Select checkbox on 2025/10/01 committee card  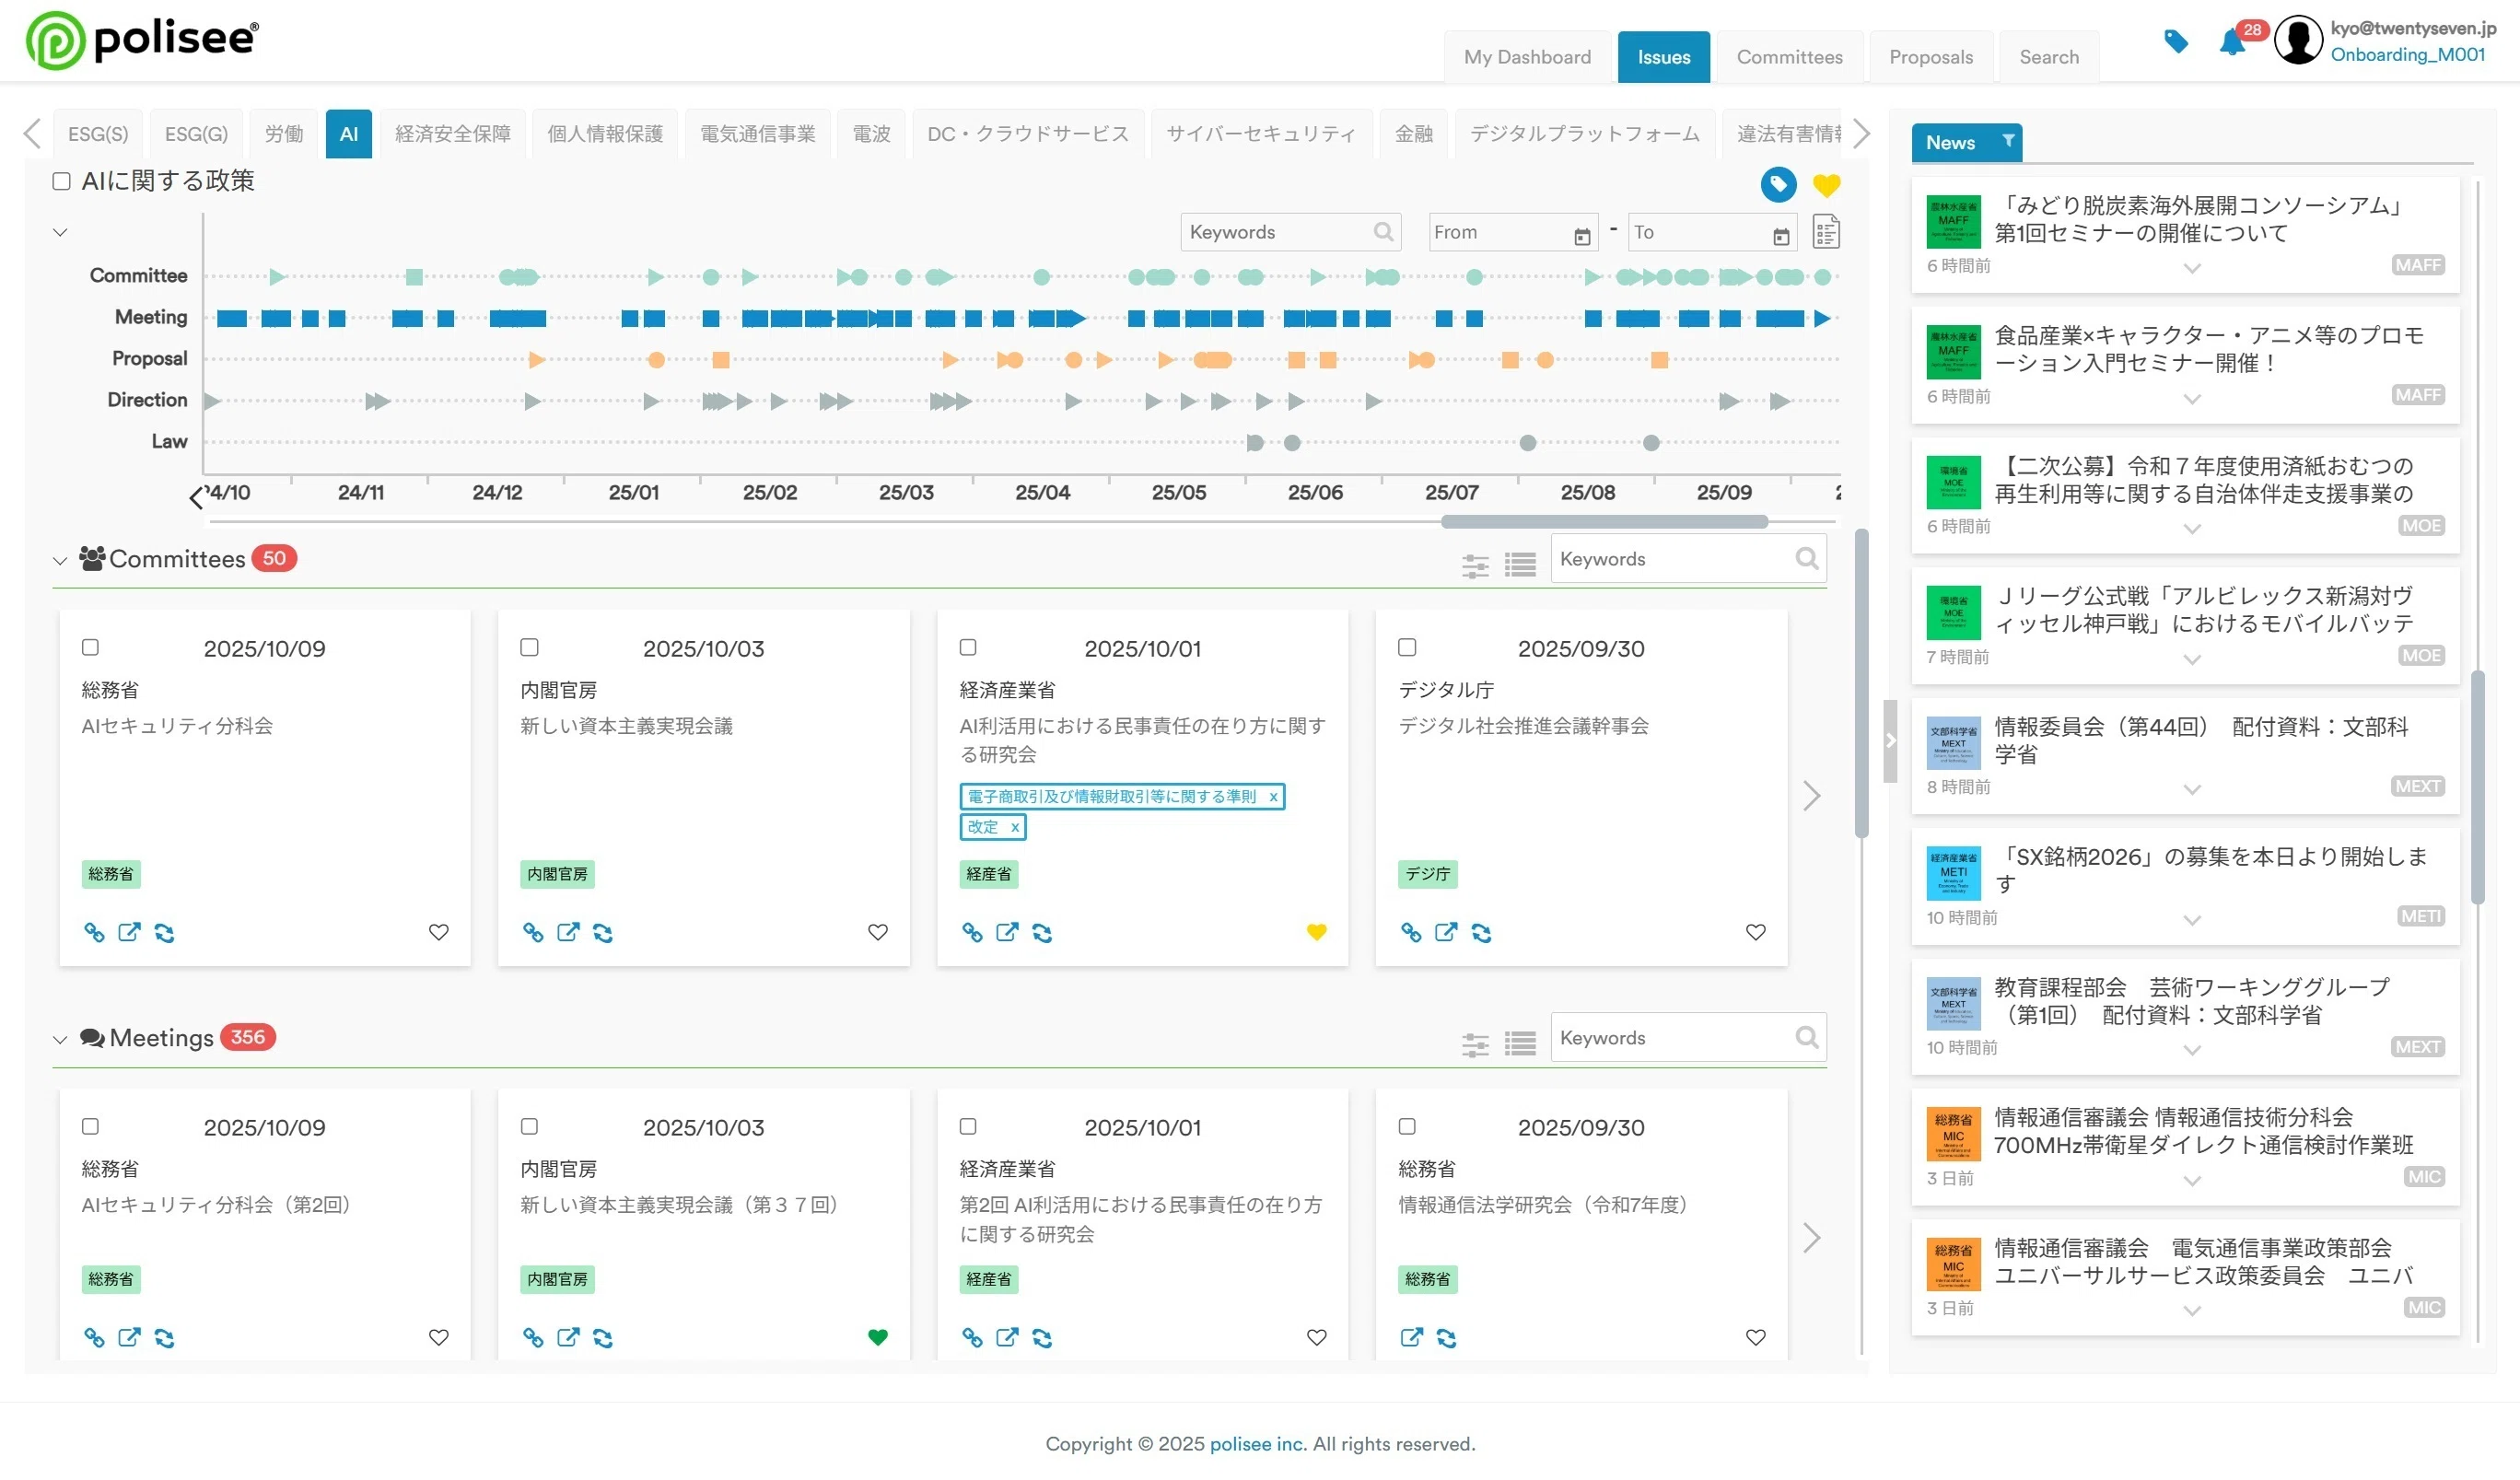[x=967, y=647]
